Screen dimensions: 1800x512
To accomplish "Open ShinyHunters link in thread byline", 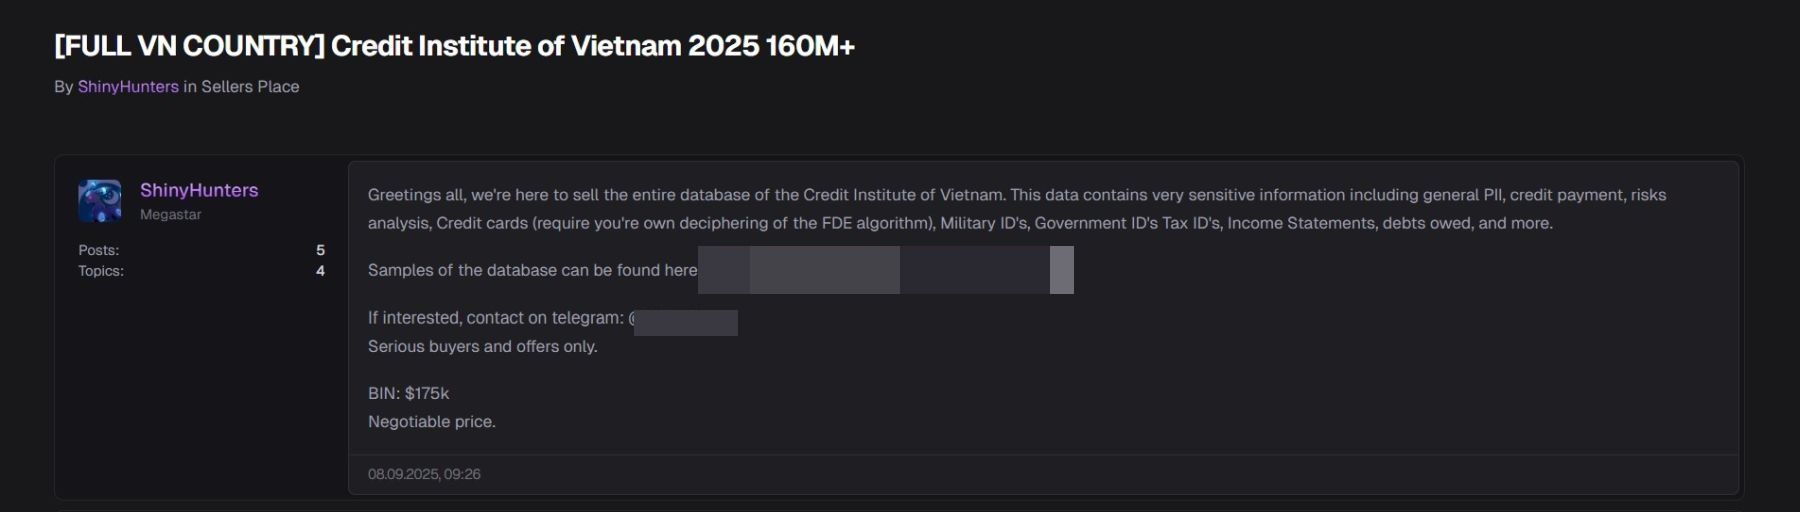I will click(x=128, y=87).
